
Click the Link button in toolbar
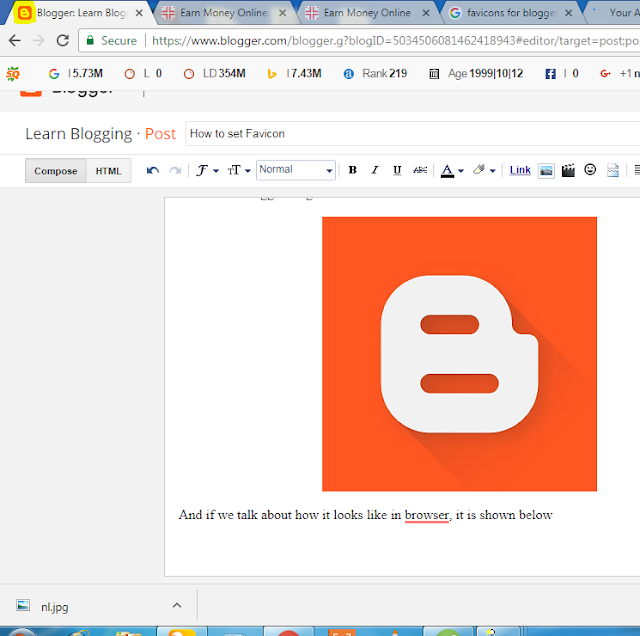pos(520,171)
